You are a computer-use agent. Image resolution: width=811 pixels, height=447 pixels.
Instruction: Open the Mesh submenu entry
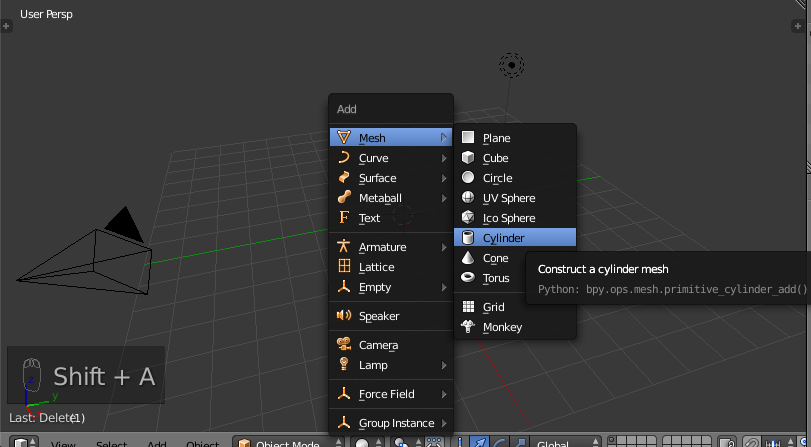click(391, 138)
